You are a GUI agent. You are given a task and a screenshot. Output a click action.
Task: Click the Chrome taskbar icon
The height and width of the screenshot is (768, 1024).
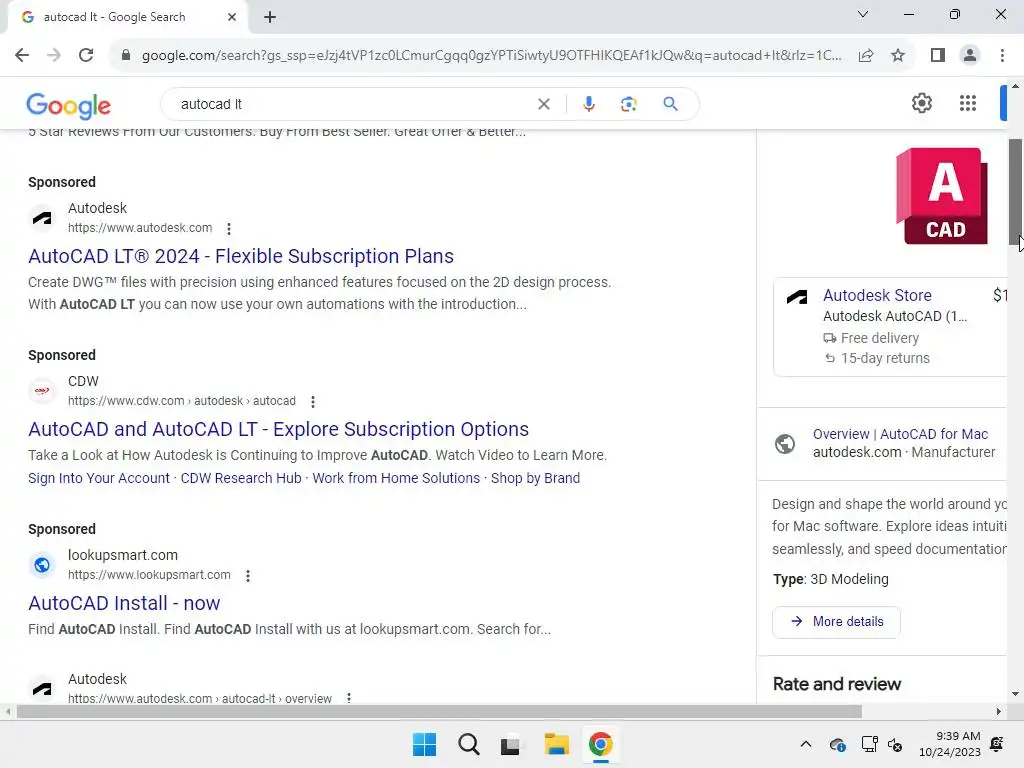(x=600, y=744)
